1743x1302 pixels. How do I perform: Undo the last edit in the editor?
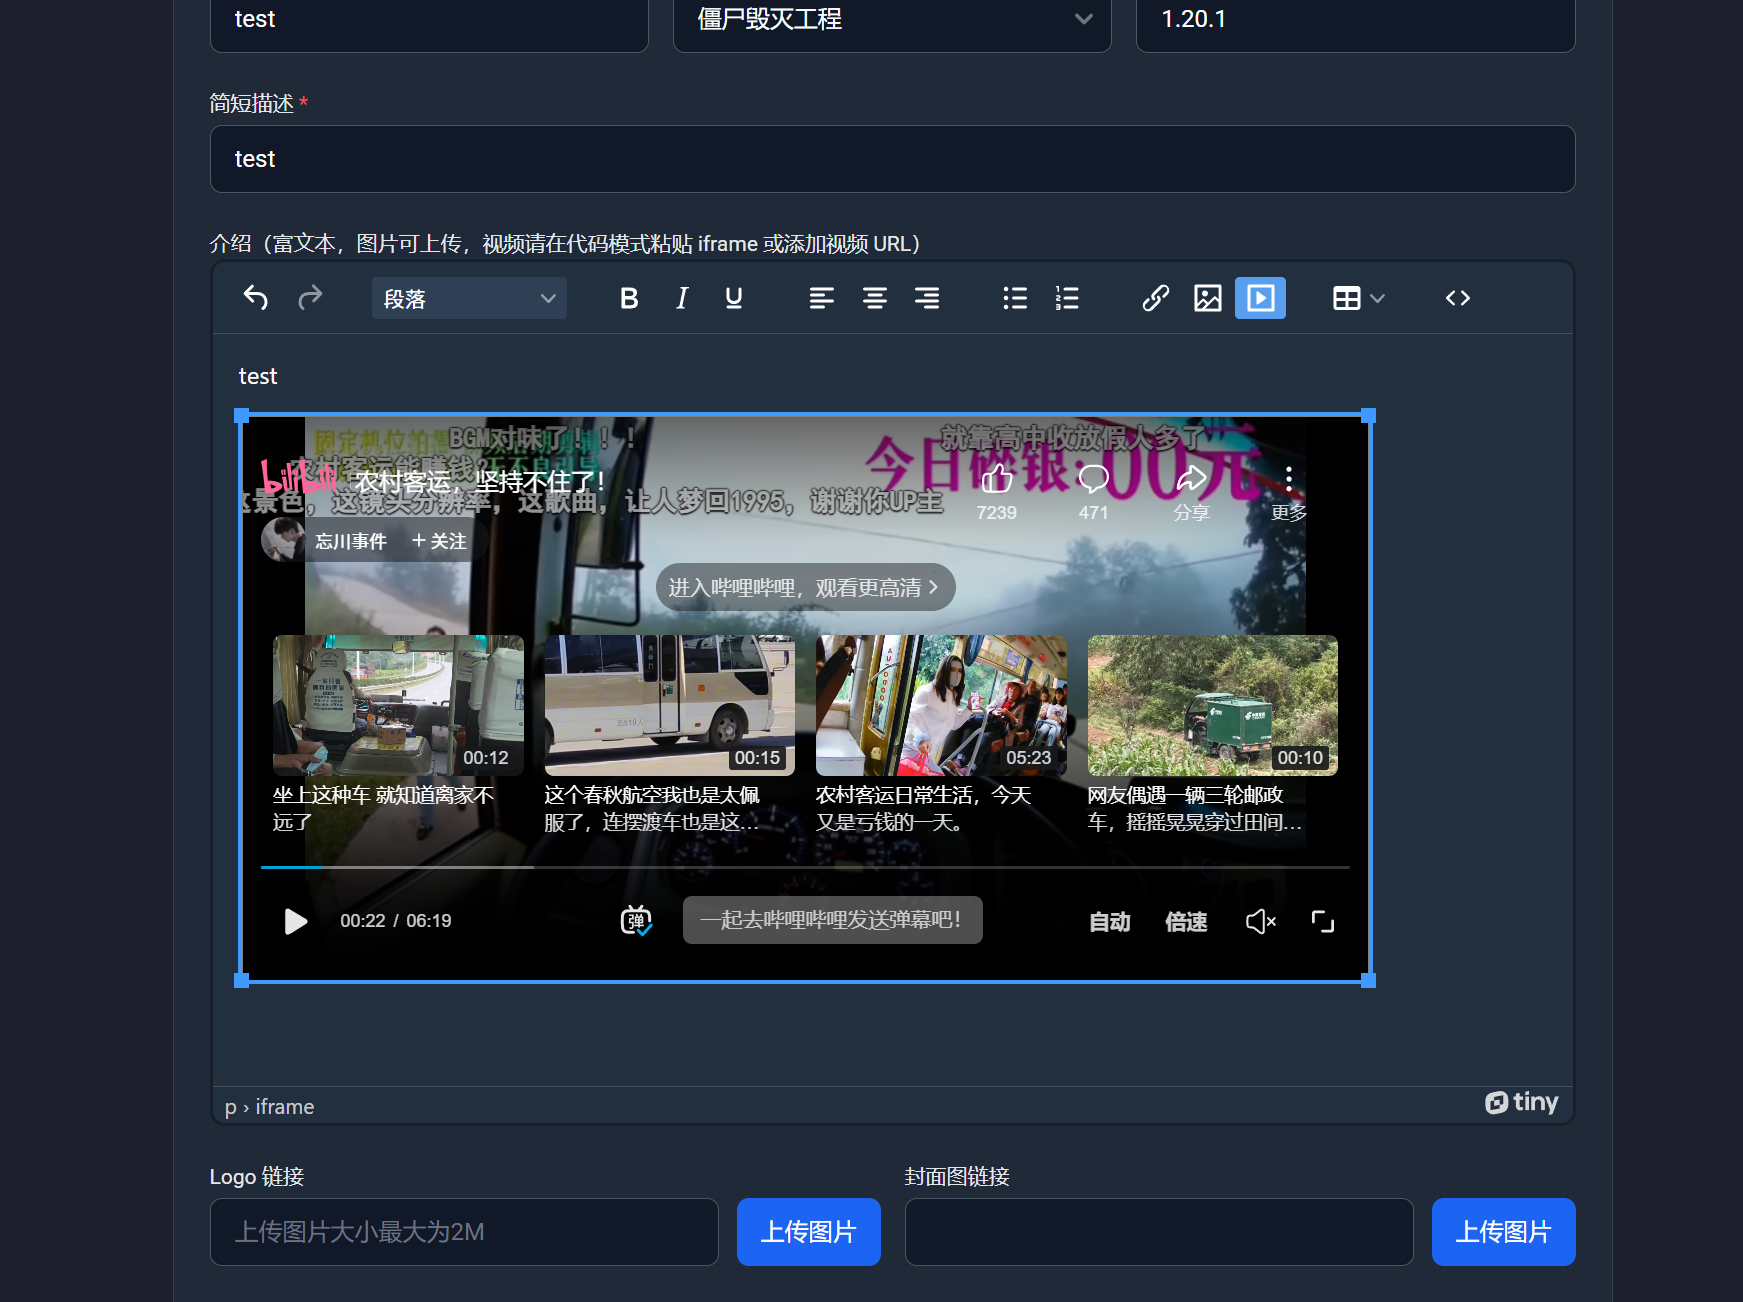[x=256, y=298]
